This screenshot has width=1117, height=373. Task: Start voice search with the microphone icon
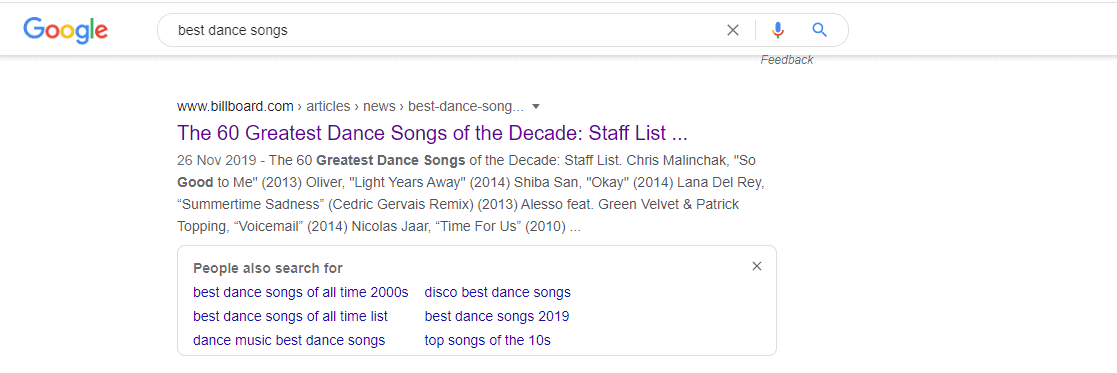click(778, 30)
